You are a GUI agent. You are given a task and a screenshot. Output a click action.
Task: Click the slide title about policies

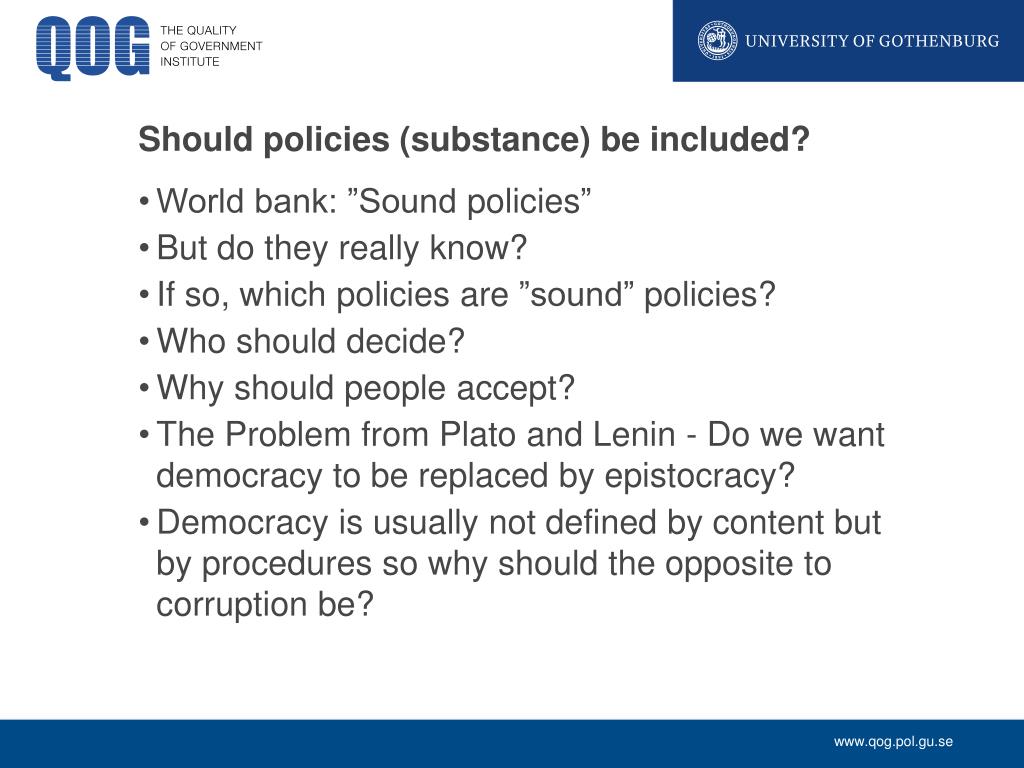474,139
